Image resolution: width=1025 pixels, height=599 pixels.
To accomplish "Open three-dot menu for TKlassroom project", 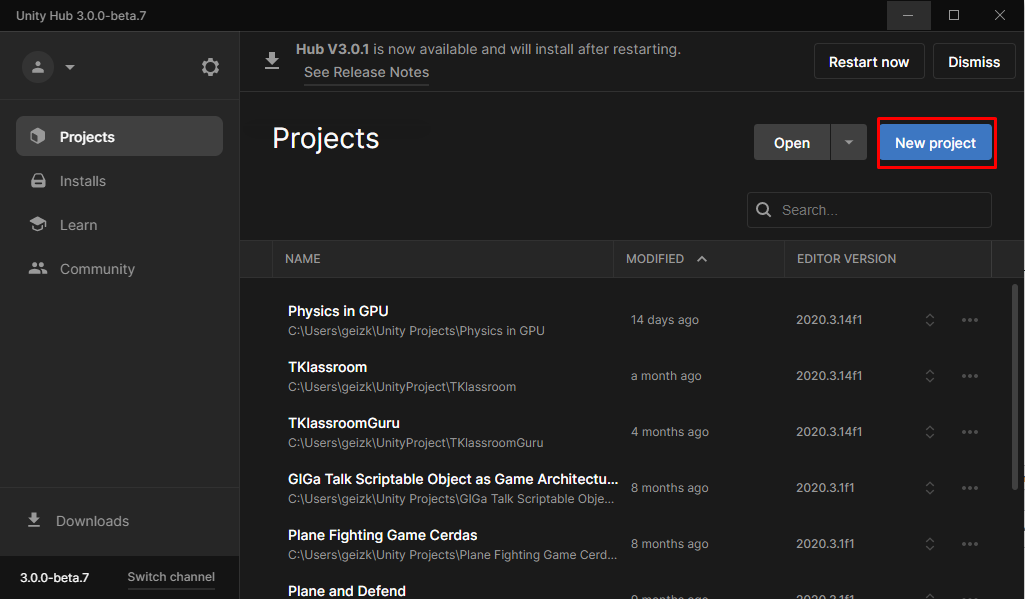I will click(969, 376).
